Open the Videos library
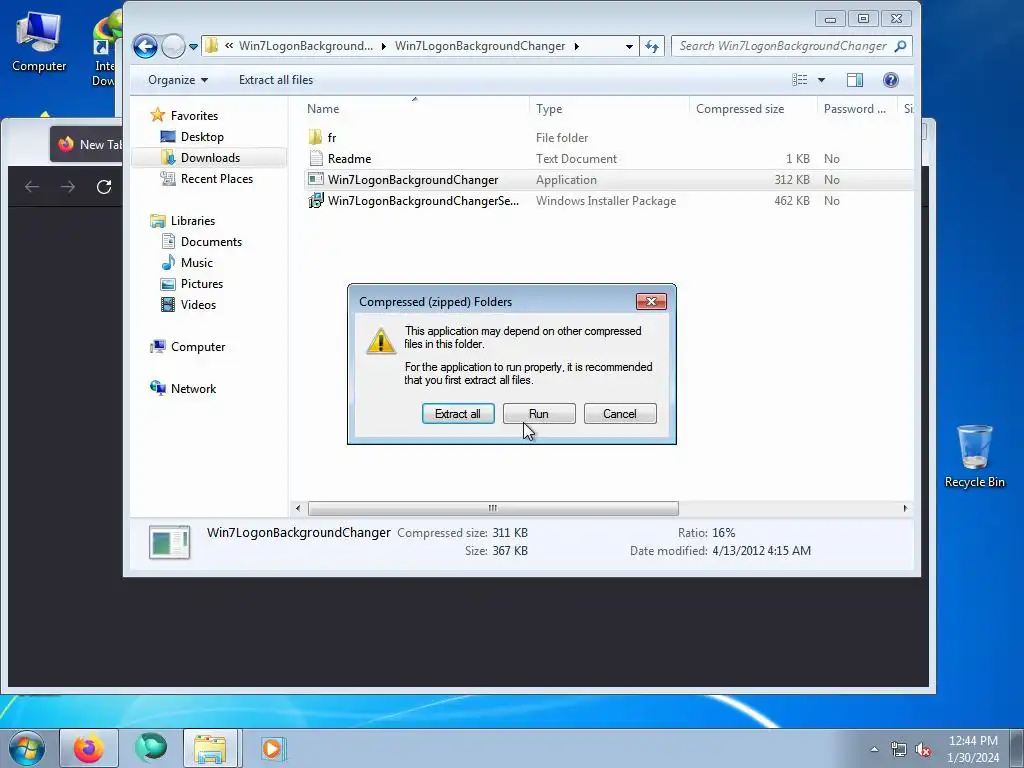 pyautogui.click(x=198, y=304)
